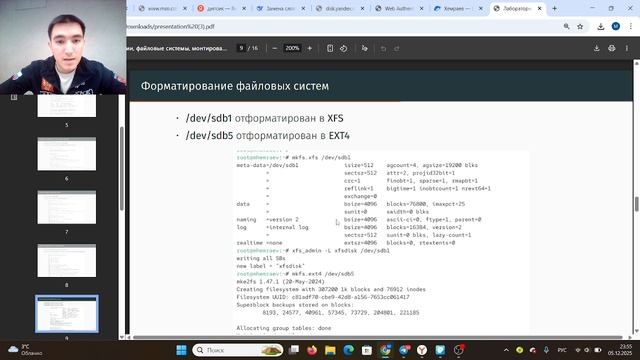The height and width of the screenshot is (360, 640).
Task: Close the active "Лаборатор" tab
Action: coord(540,8)
